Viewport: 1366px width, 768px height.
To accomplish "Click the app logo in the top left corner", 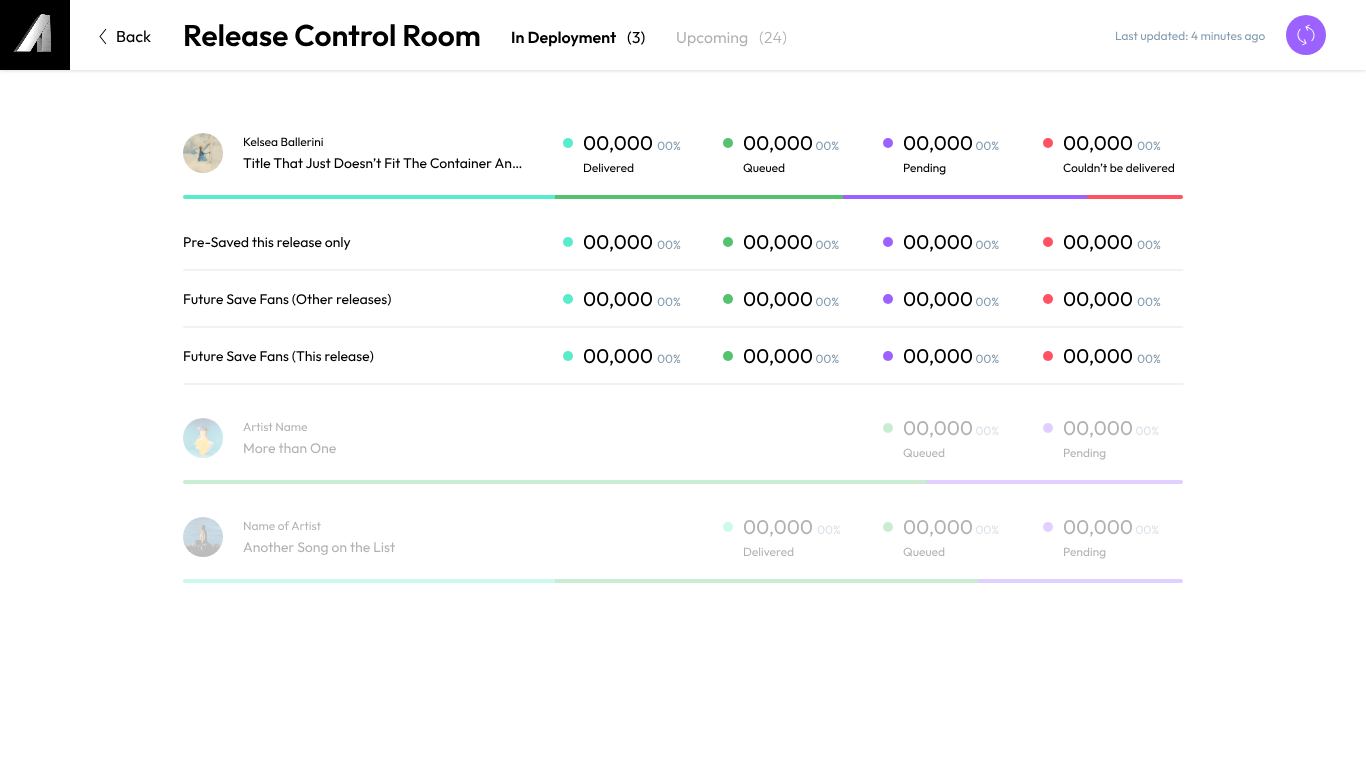I will pyautogui.click(x=35, y=34).
